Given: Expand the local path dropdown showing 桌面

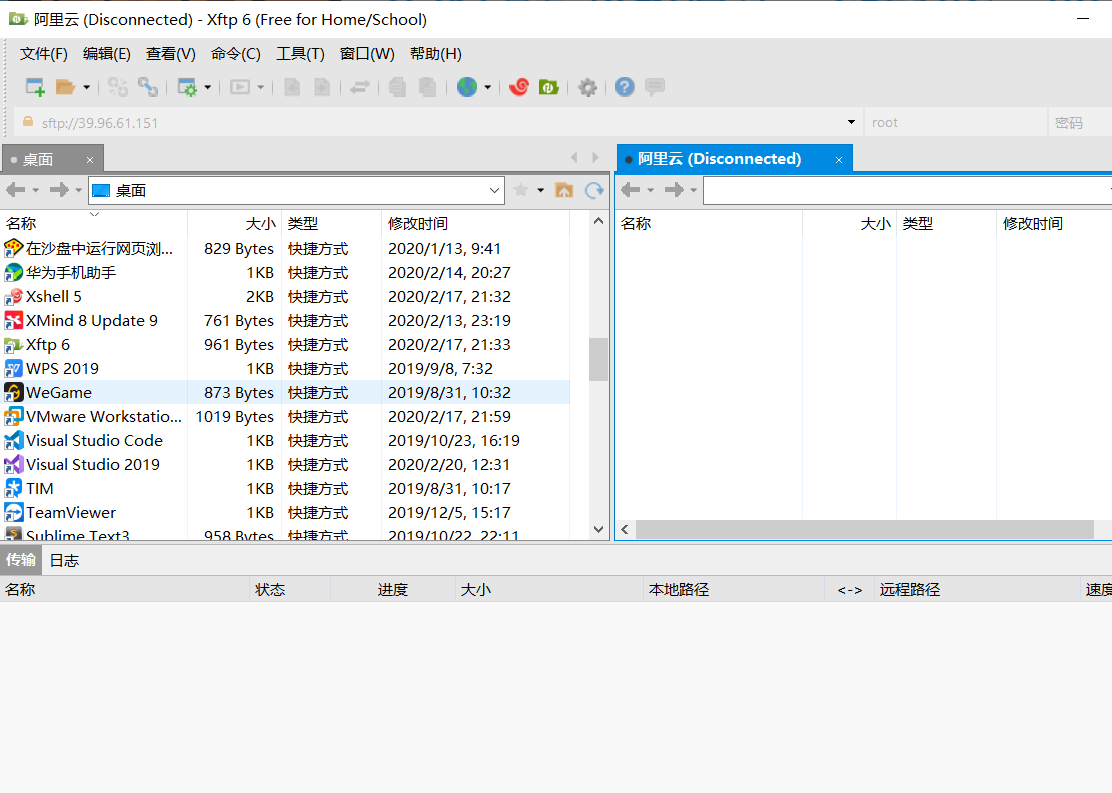Looking at the screenshot, I should point(495,190).
